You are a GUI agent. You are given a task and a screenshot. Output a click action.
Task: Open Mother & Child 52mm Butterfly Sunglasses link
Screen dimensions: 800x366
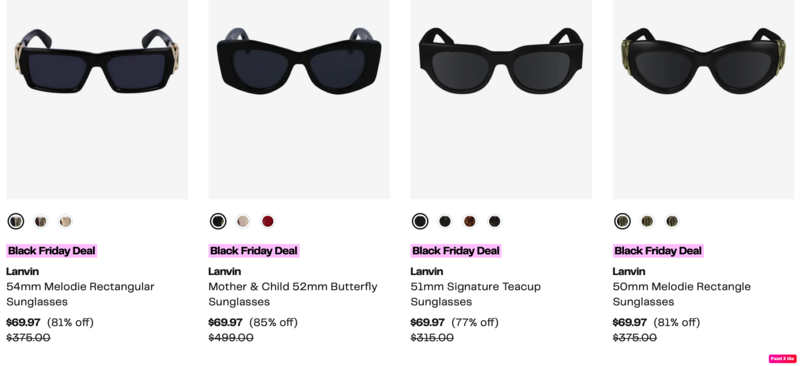coord(293,294)
